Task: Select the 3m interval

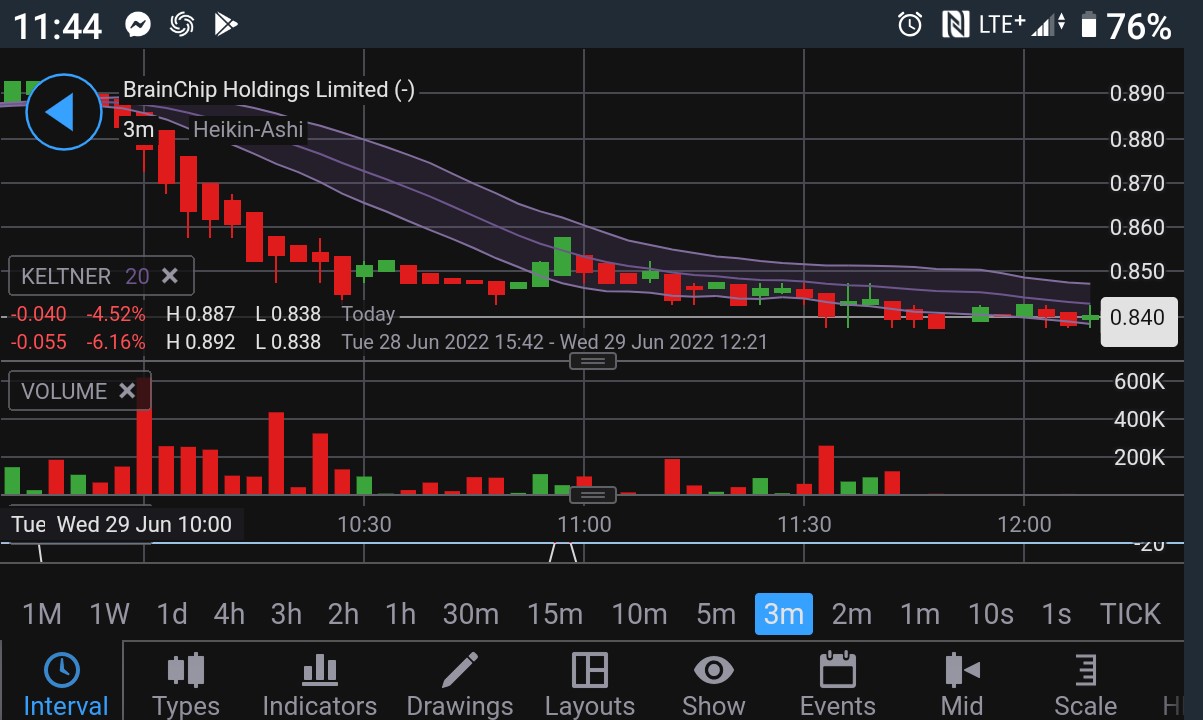Action: (x=783, y=614)
